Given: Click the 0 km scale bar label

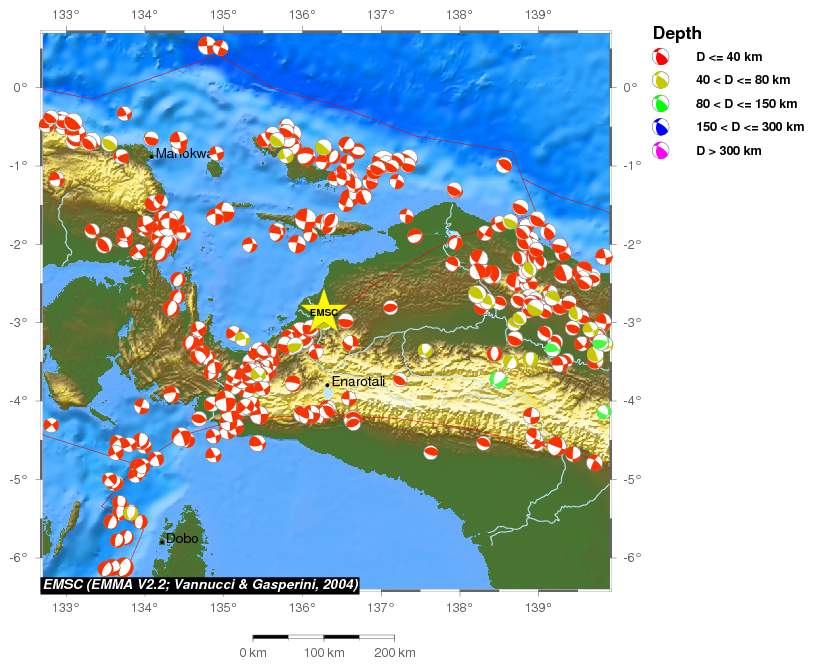Looking at the screenshot, I should click(x=253, y=653).
